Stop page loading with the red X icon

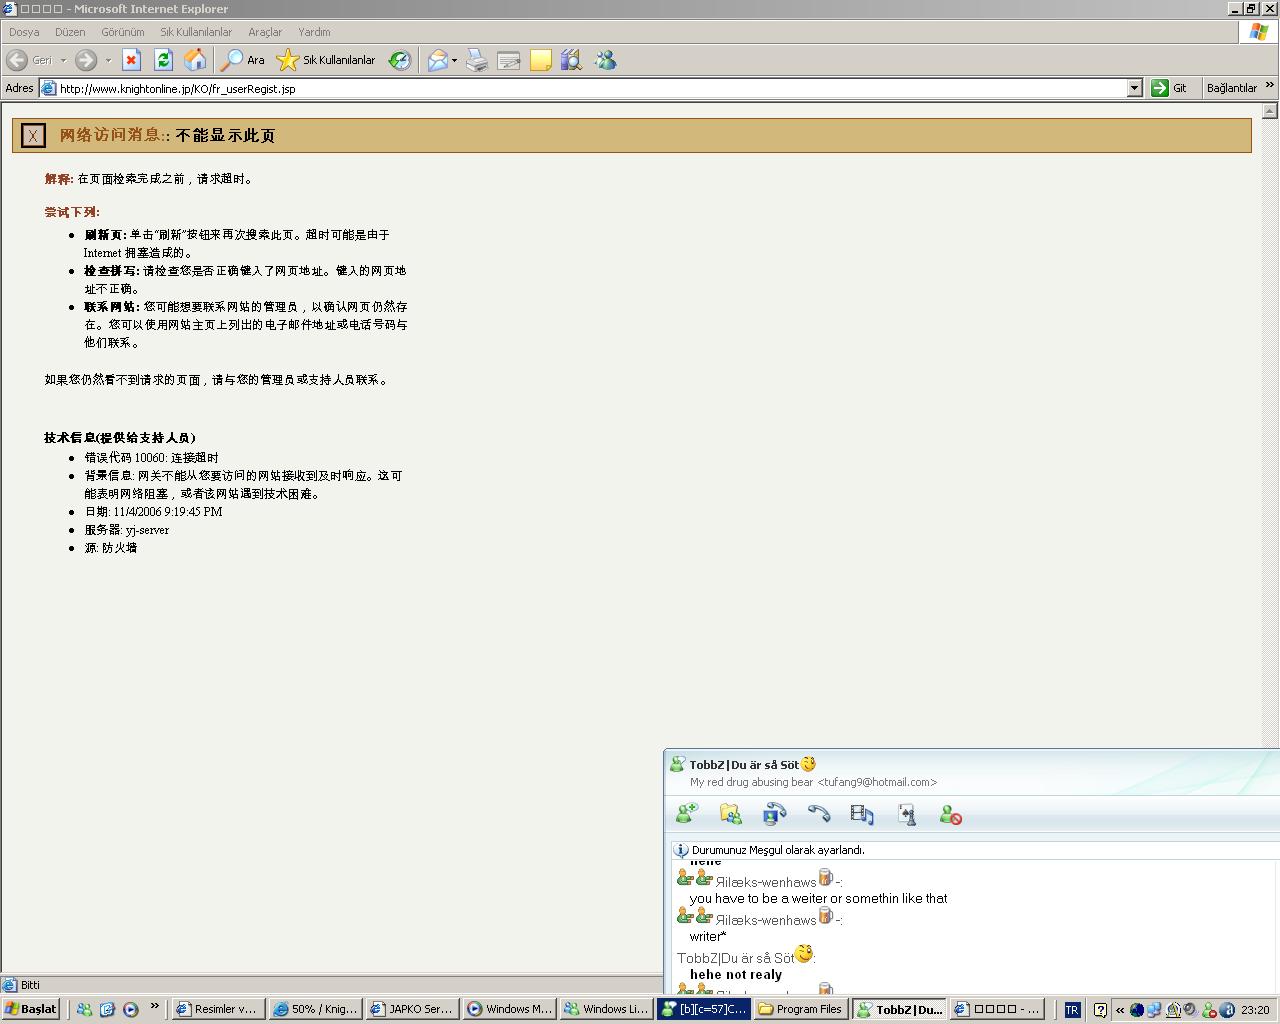pos(131,60)
